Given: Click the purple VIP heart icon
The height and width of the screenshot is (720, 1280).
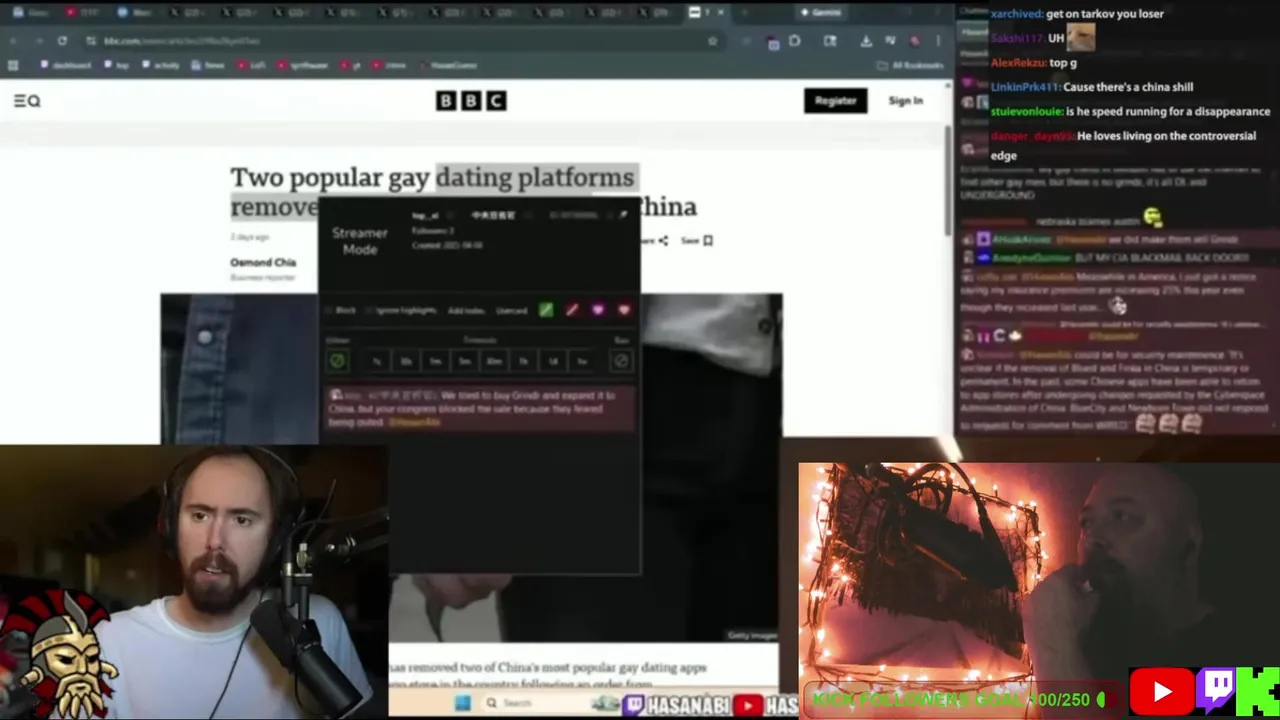Looking at the screenshot, I should point(598,310).
